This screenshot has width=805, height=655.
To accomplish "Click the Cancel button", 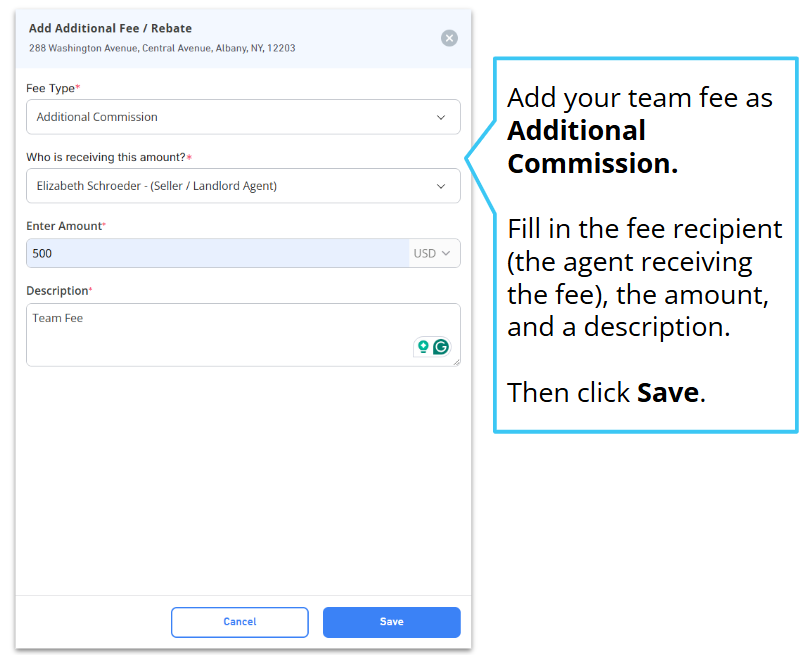I will [240, 622].
